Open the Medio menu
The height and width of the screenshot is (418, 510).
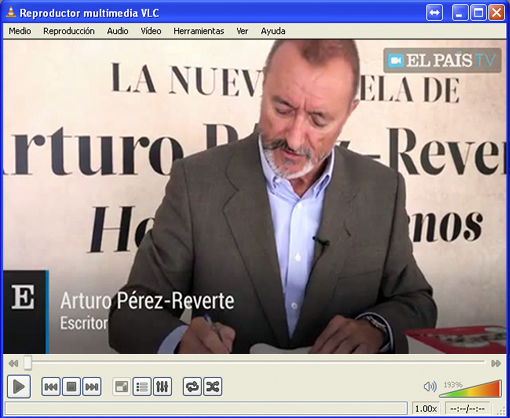tap(20, 31)
